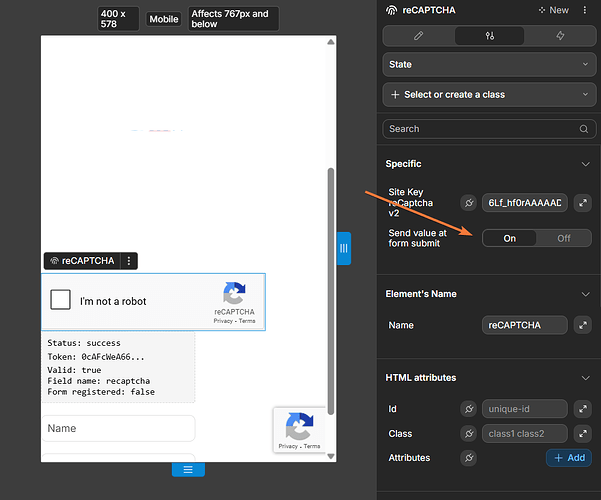Click the canvas vertical scrollbar thumb
This screenshot has width=601, height=500.
331,291
